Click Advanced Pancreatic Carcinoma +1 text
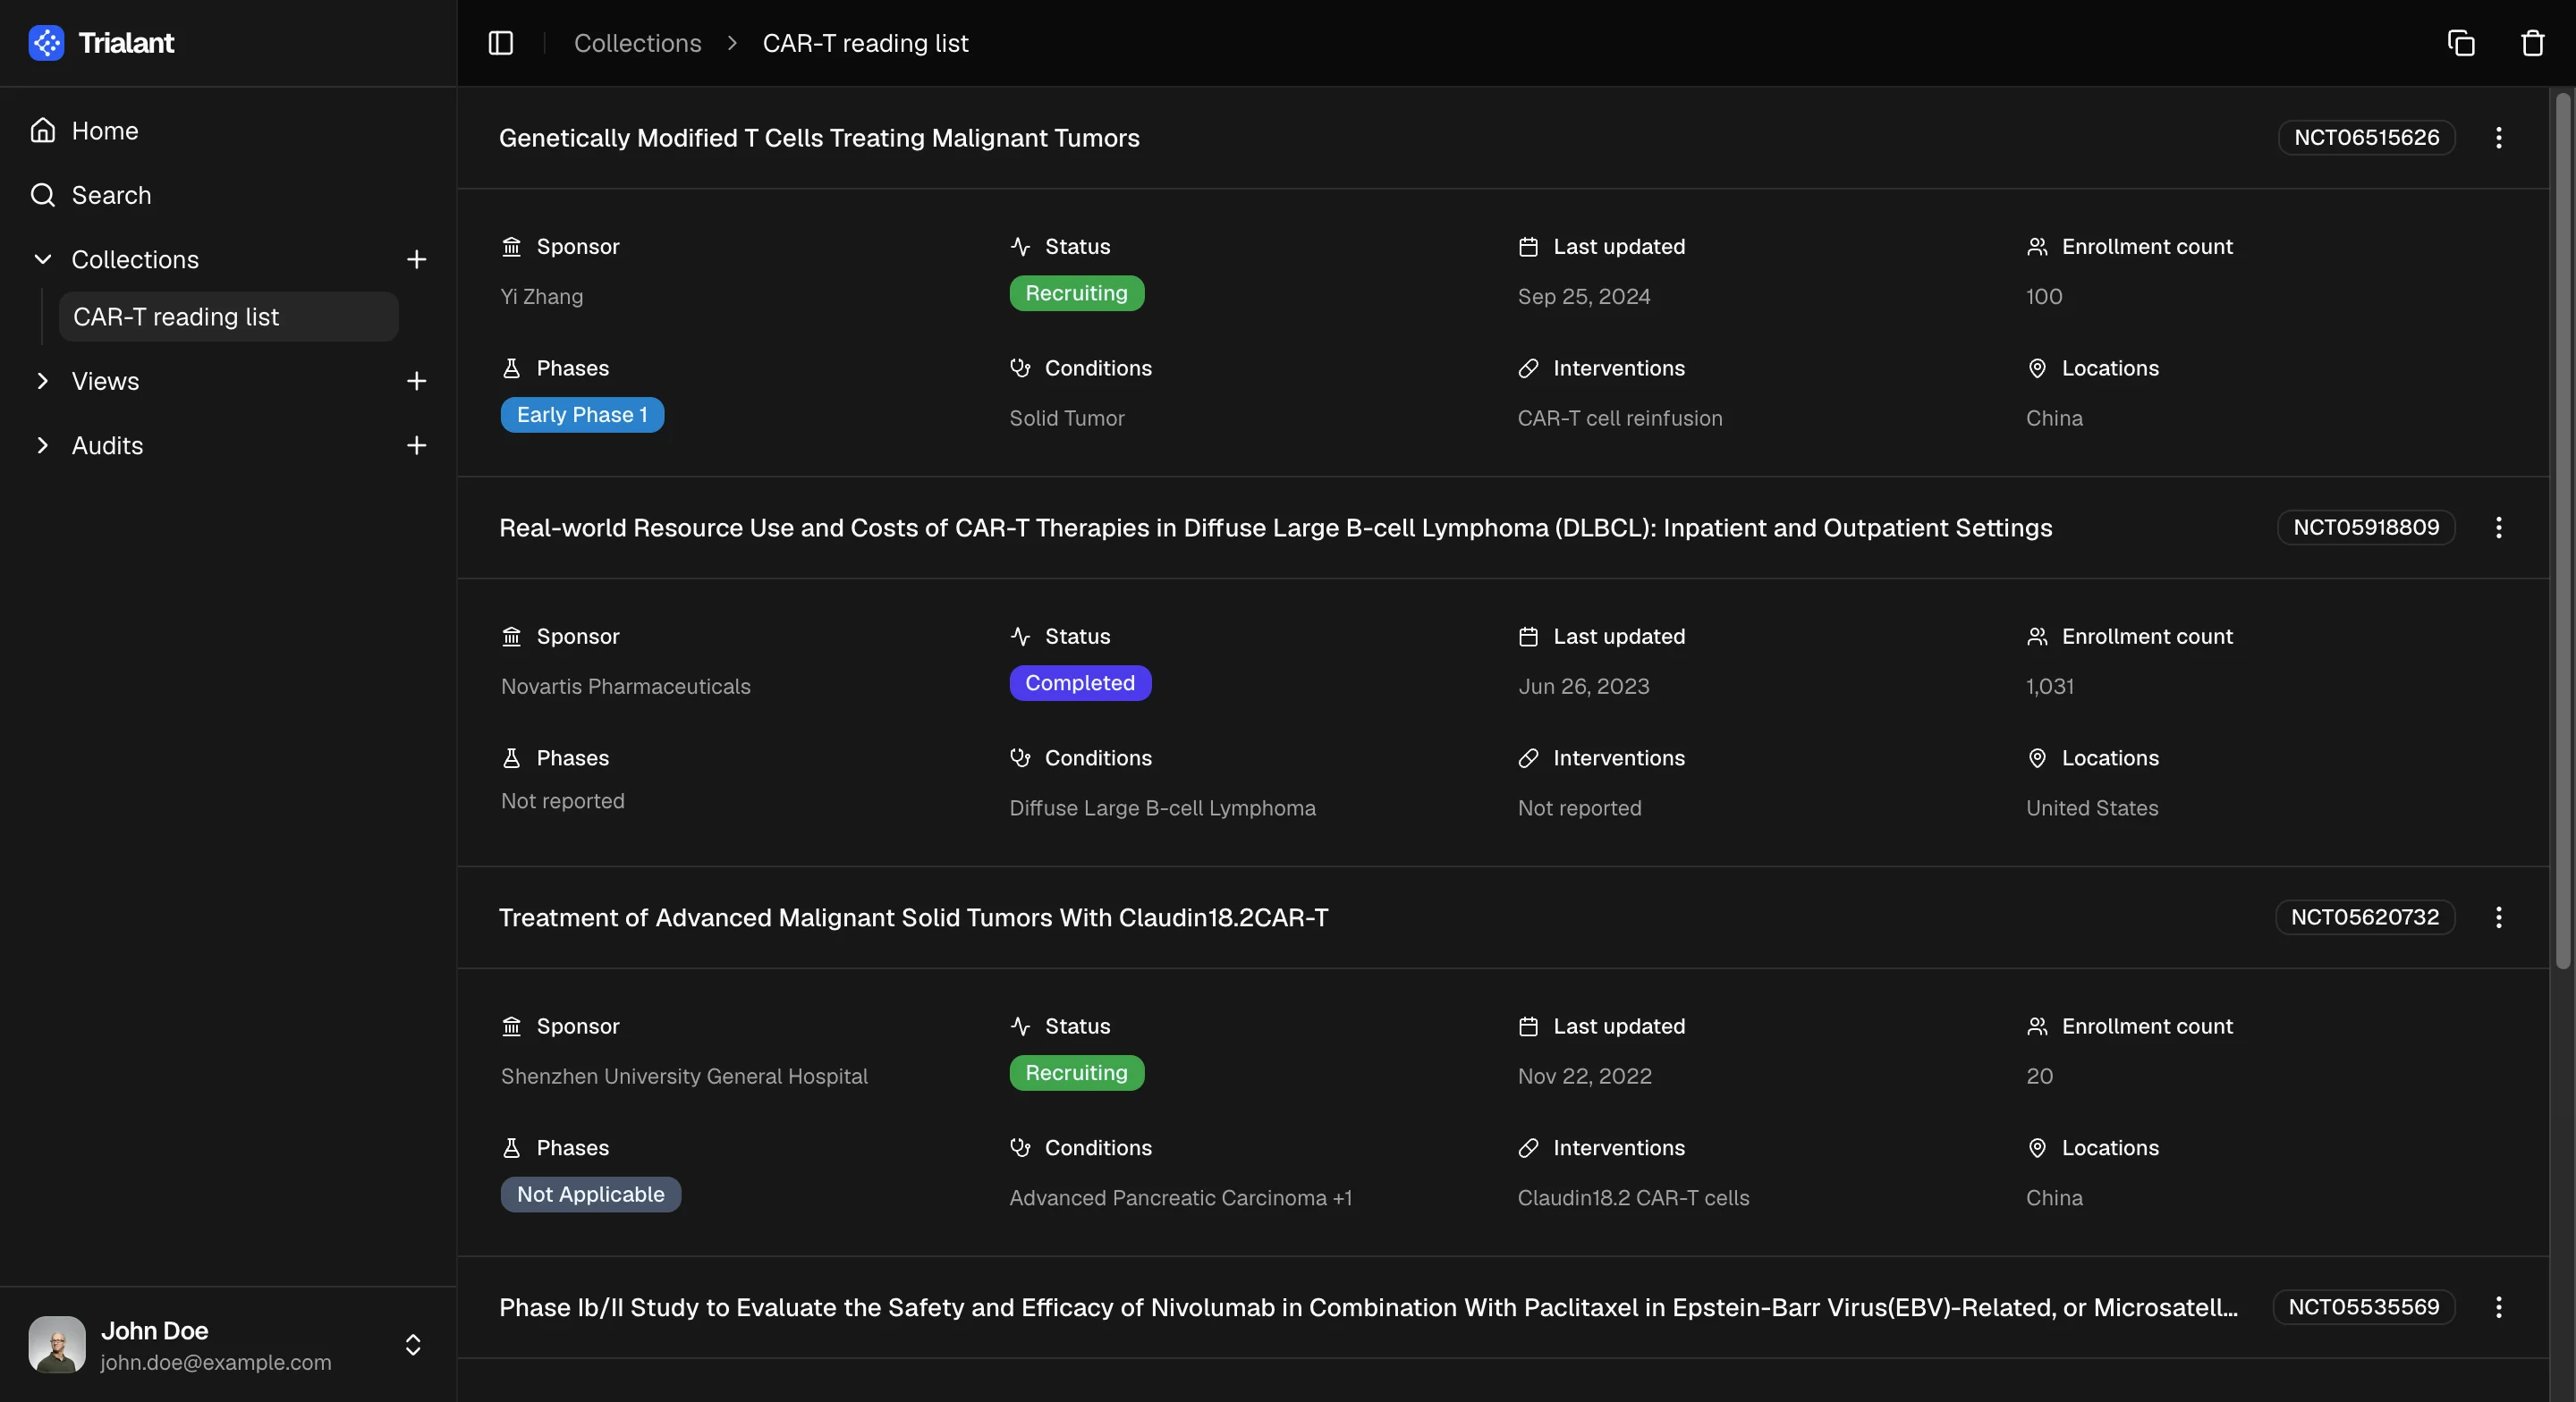 pos(1180,1198)
